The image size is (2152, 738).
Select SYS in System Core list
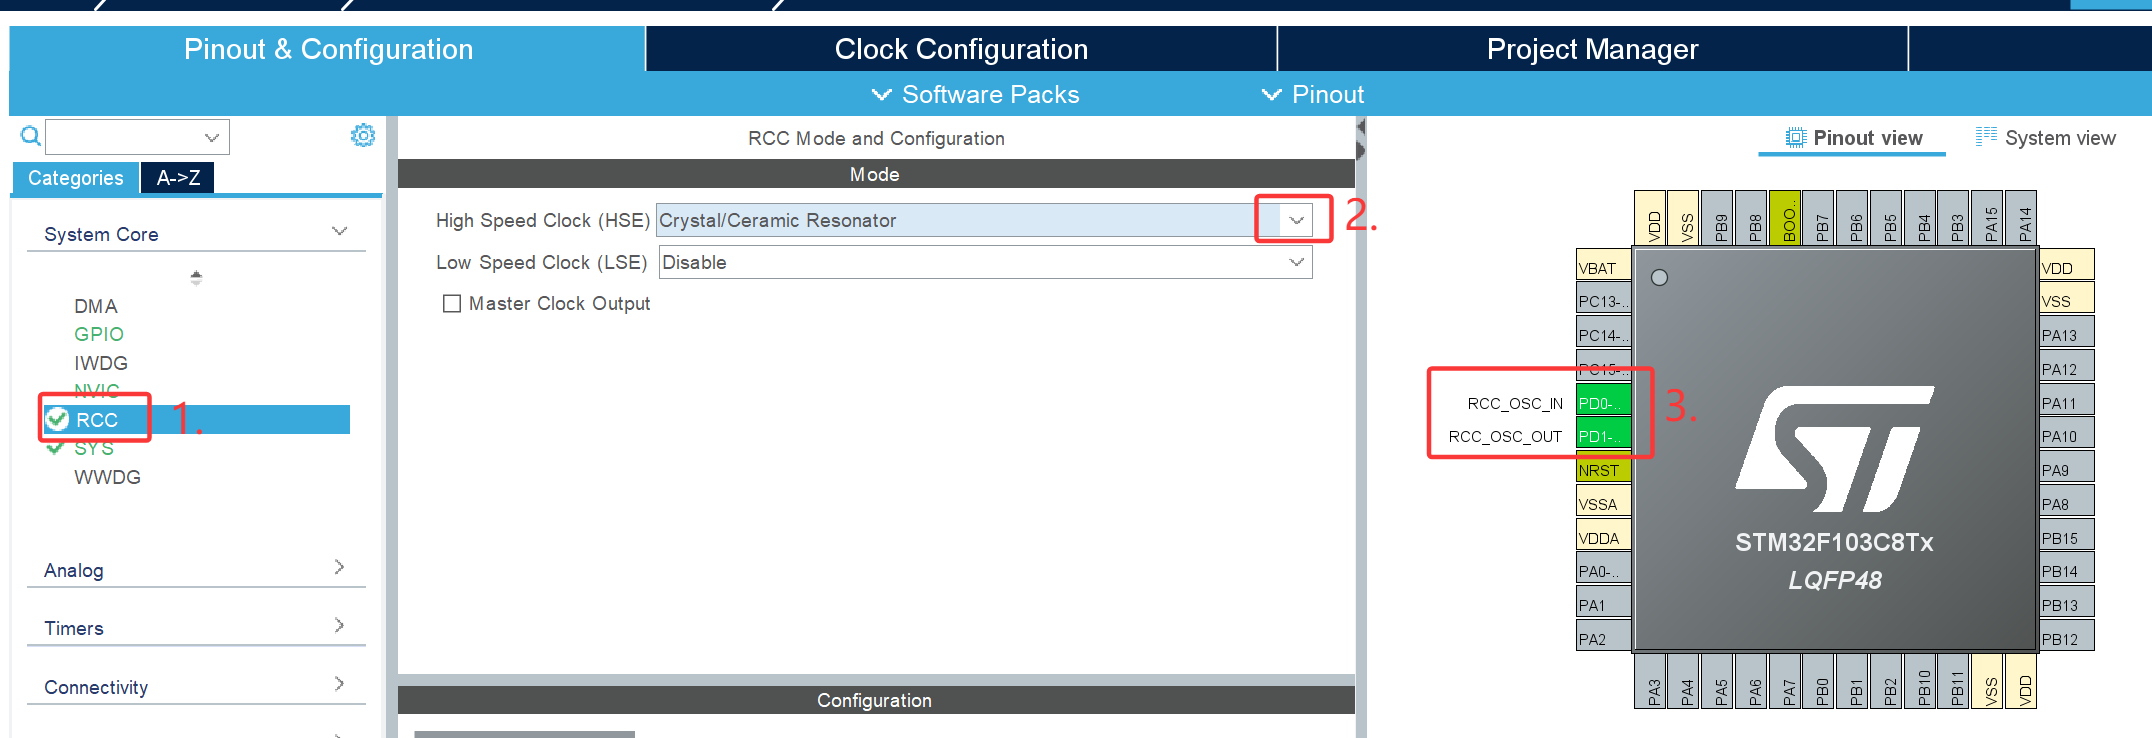(x=94, y=448)
